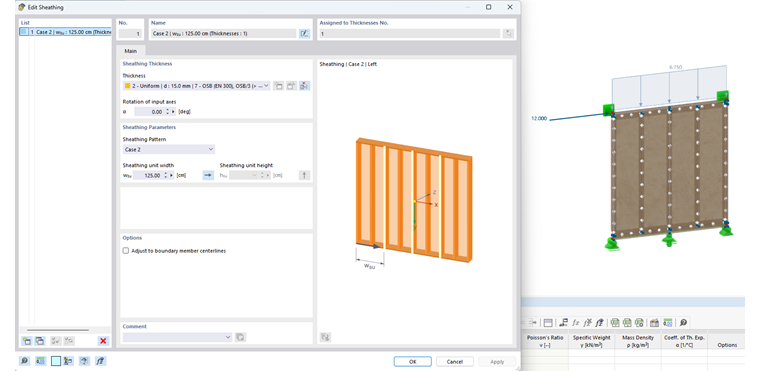The width and height of the screenshot is (760, 371).
Task: Click the stair-step icon in table toolbar
Action: [x=563, y=323]
